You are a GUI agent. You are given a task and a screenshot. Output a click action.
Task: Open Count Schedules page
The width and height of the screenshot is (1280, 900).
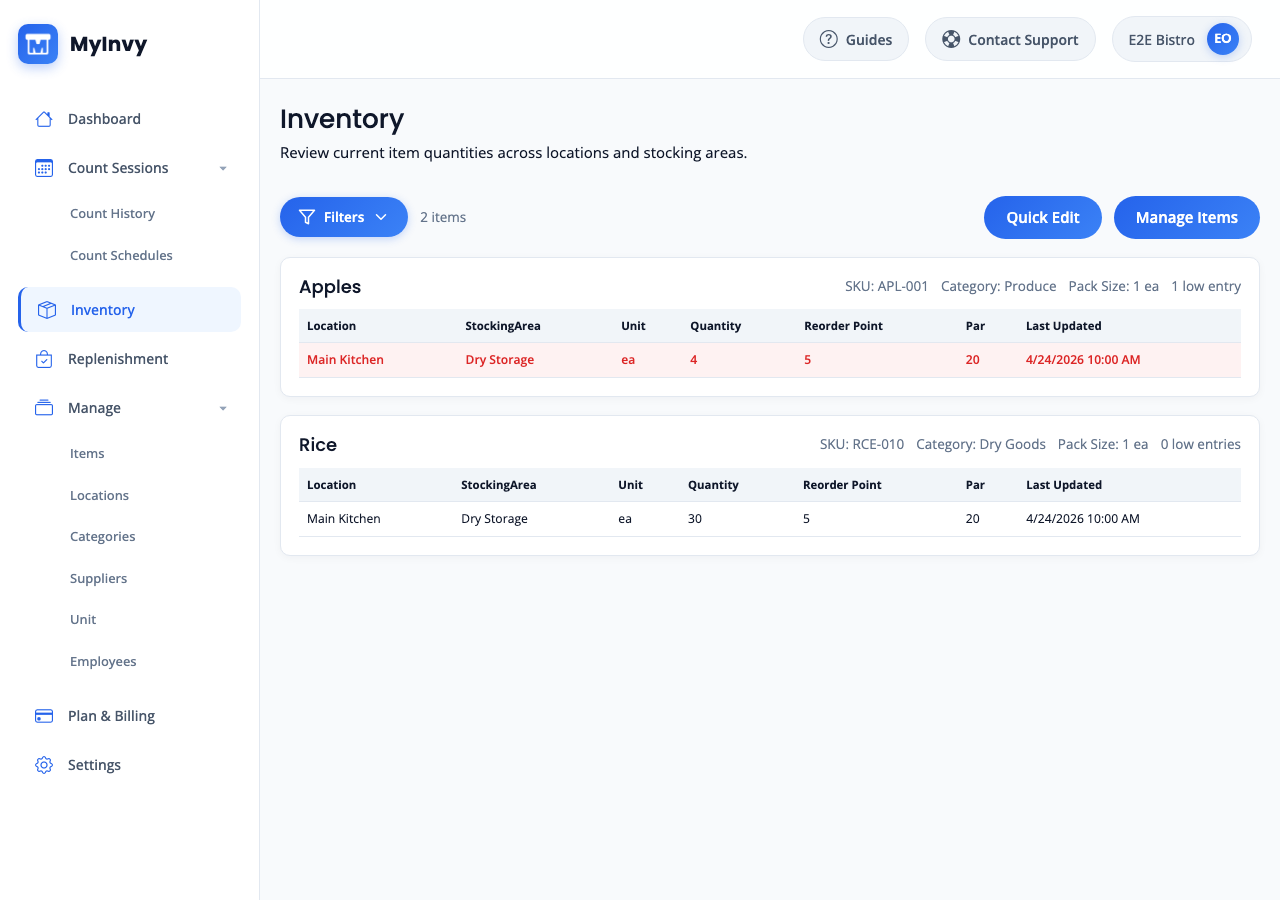[x=121, y=255]
